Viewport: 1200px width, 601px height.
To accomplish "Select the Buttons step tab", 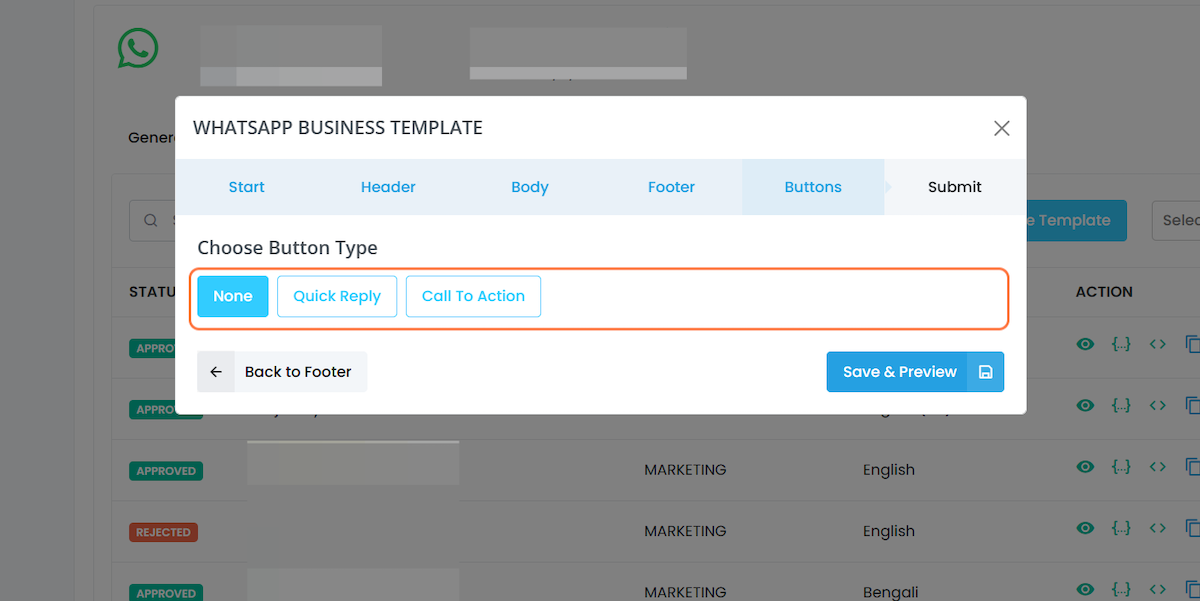I will [813, 187].
